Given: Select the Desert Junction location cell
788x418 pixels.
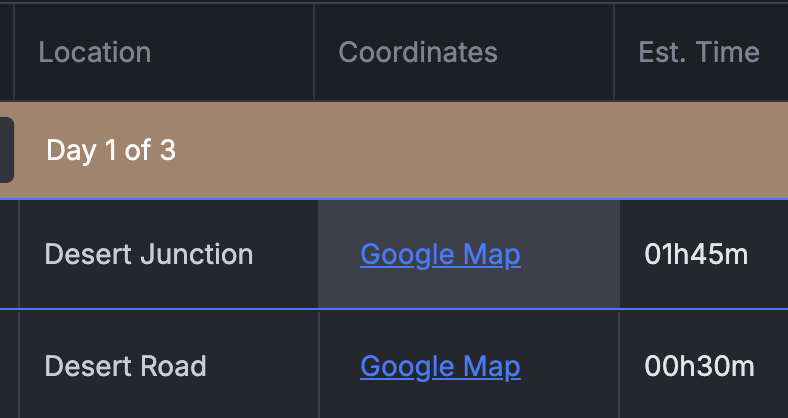Looking at the screenshot, I should [168, 254].
